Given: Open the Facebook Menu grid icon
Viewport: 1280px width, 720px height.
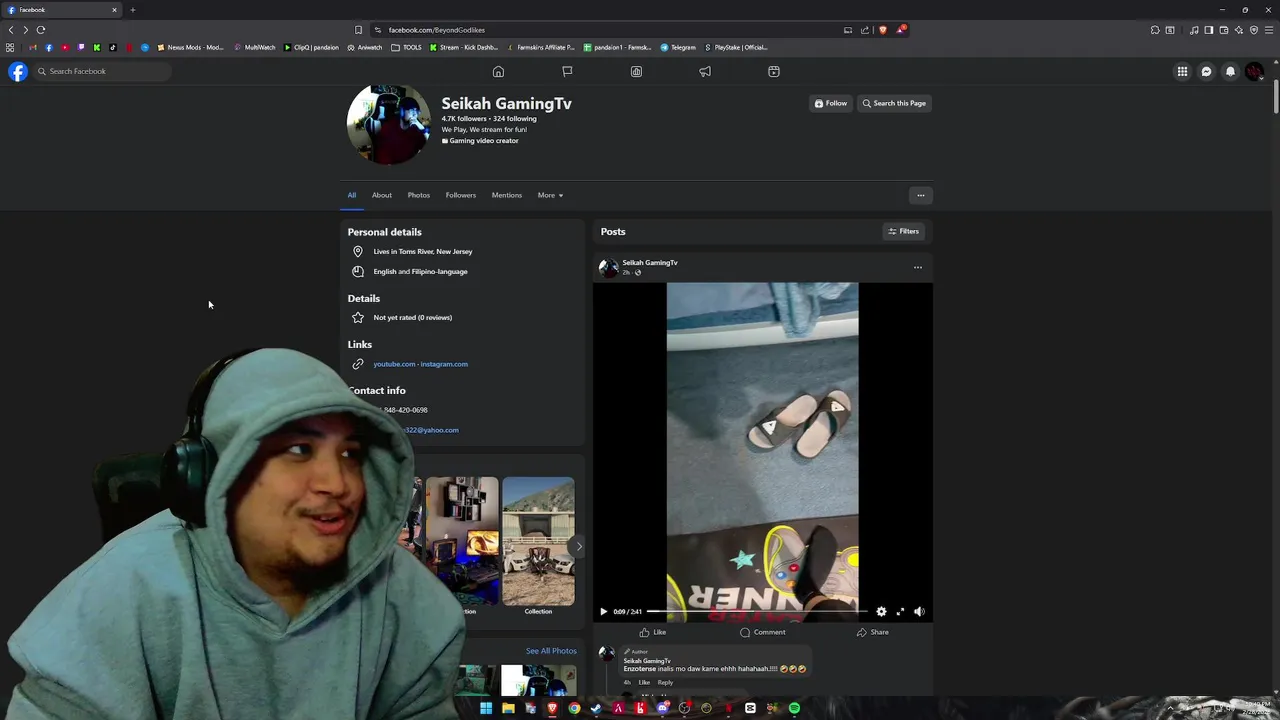Looking at the screenshot, I should (1182, 71).
